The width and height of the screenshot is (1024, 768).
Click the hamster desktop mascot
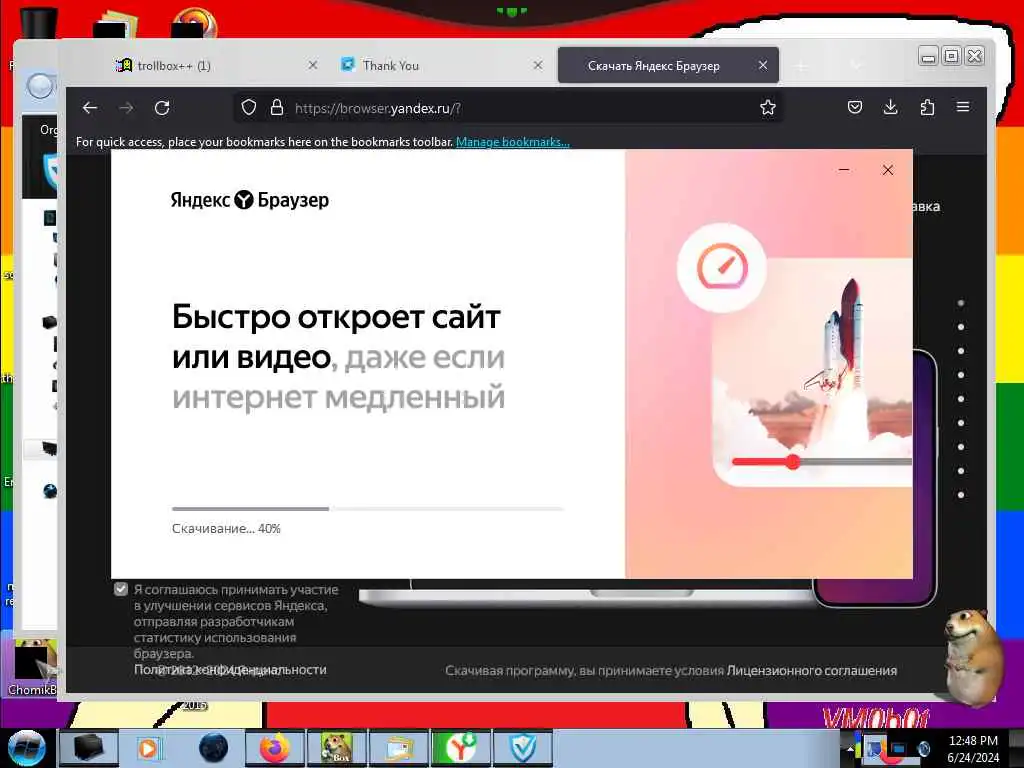coord(973,658)
